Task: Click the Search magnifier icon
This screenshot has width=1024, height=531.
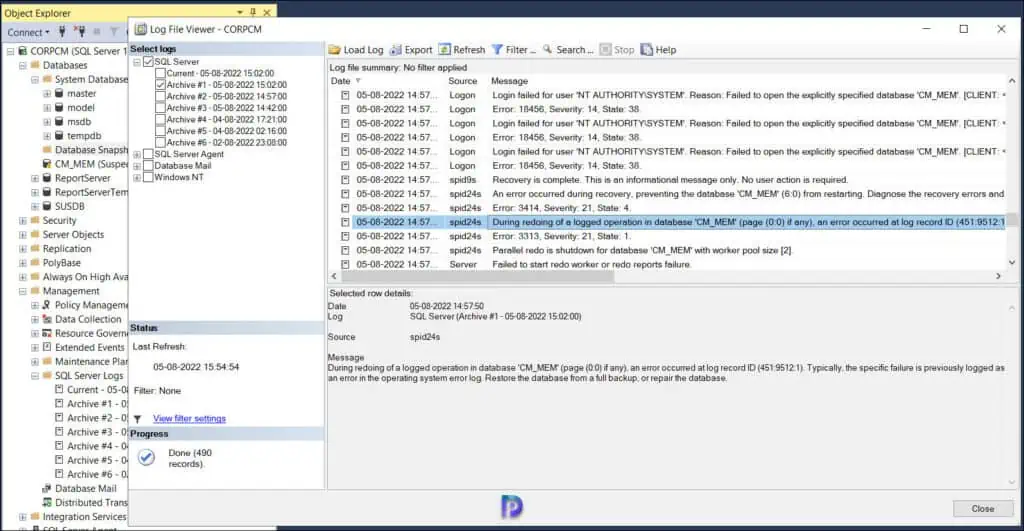Action: tap(547, 50)
